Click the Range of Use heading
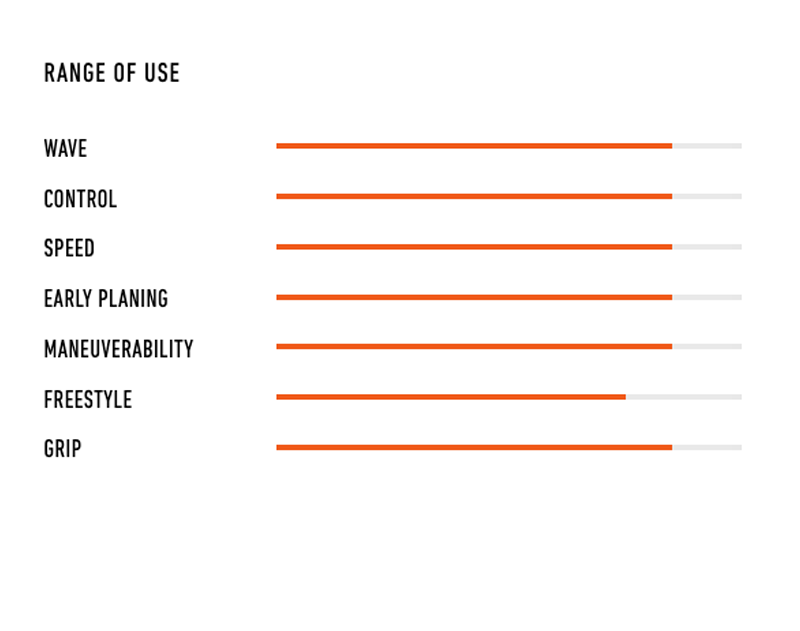Viewport: 800px width, 631px height. pyautogui.click(x=111, y=73)
